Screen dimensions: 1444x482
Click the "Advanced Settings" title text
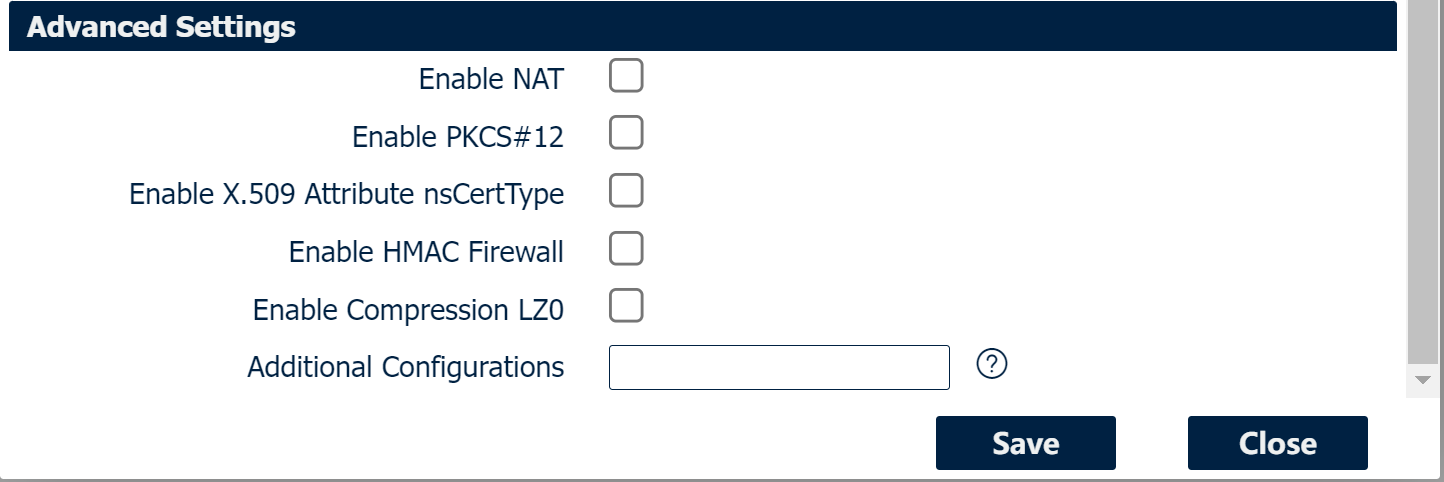[161, 27]
